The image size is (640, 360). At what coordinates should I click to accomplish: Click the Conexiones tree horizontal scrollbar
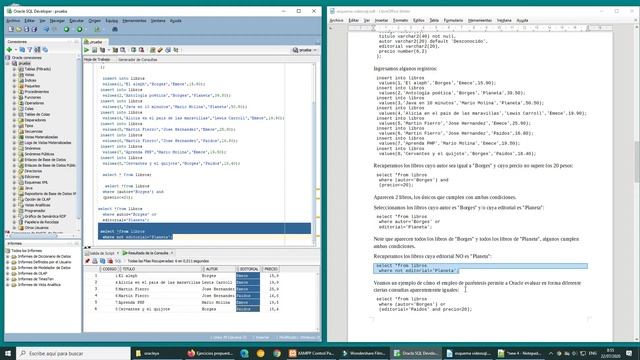point(41,235)
